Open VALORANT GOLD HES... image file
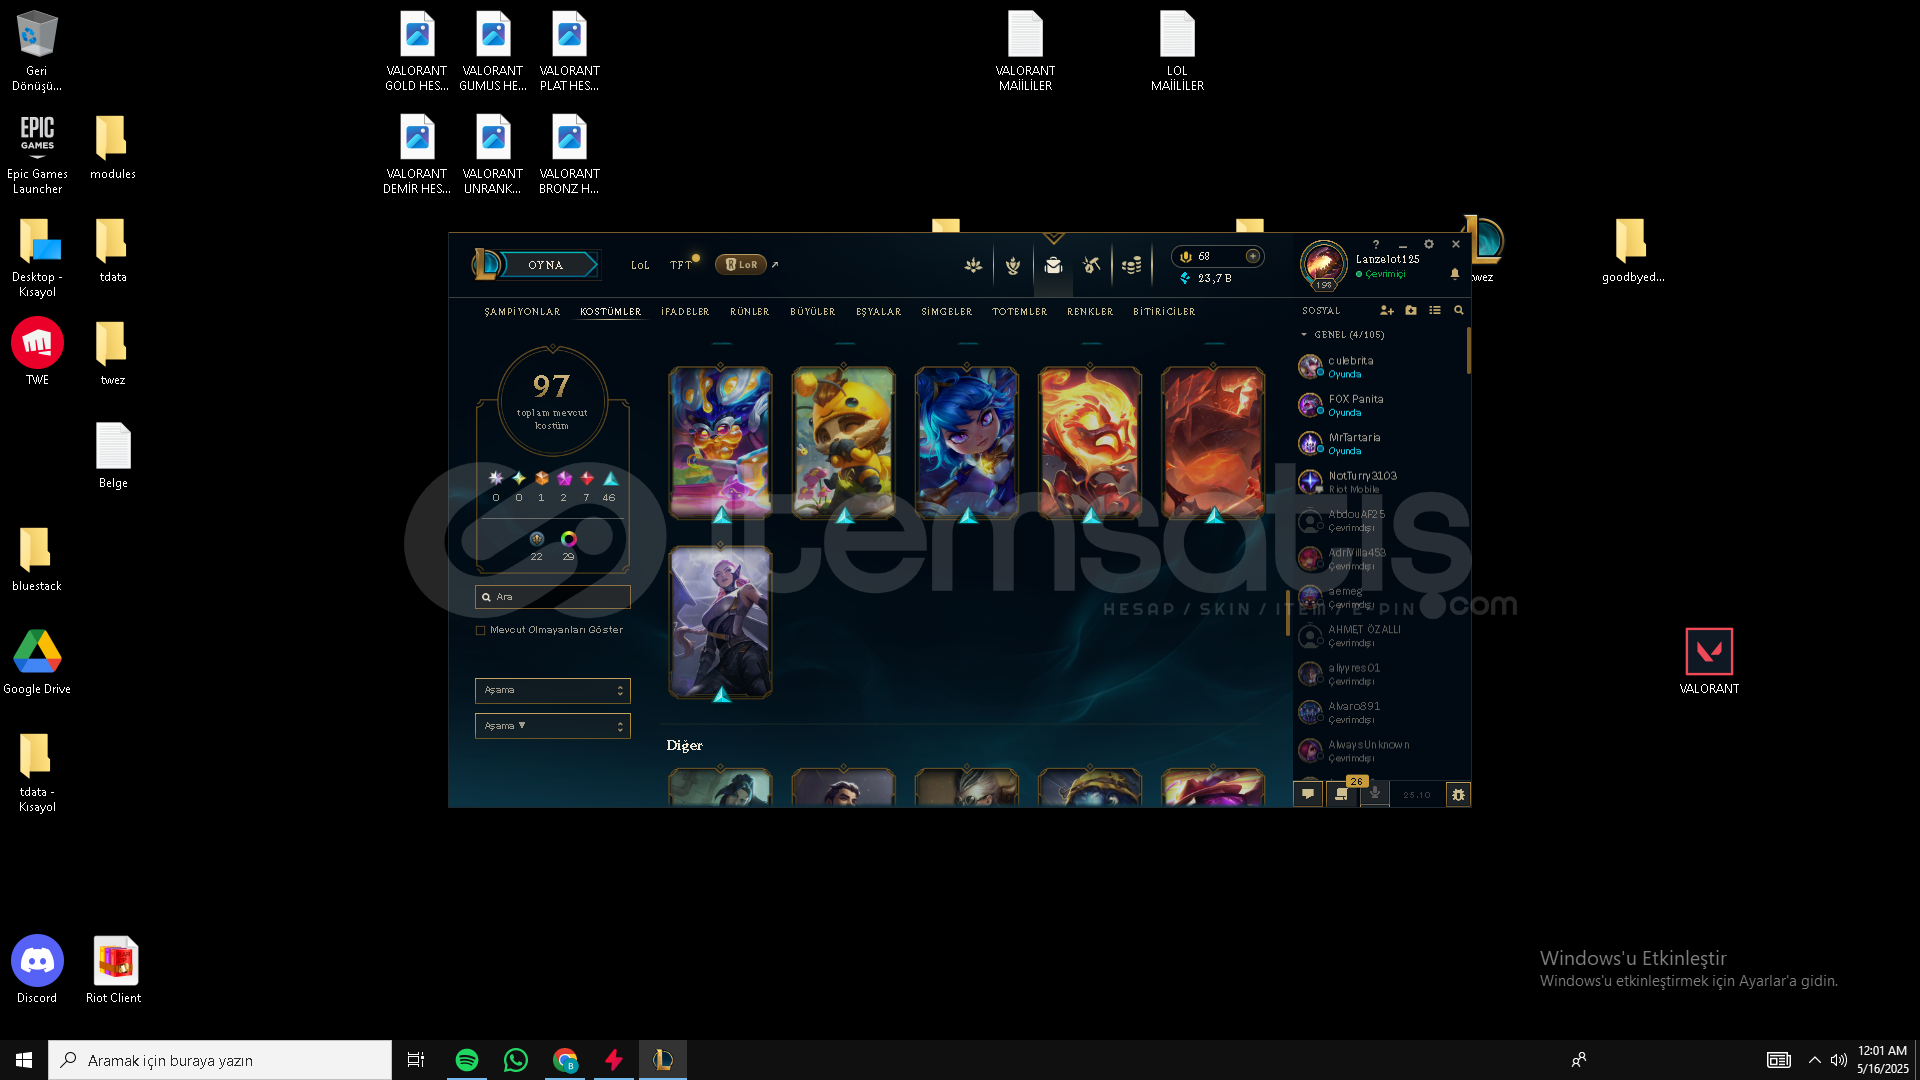Image resolution: width=1920 pixels, height=1080 pixels. coord(417,50)
